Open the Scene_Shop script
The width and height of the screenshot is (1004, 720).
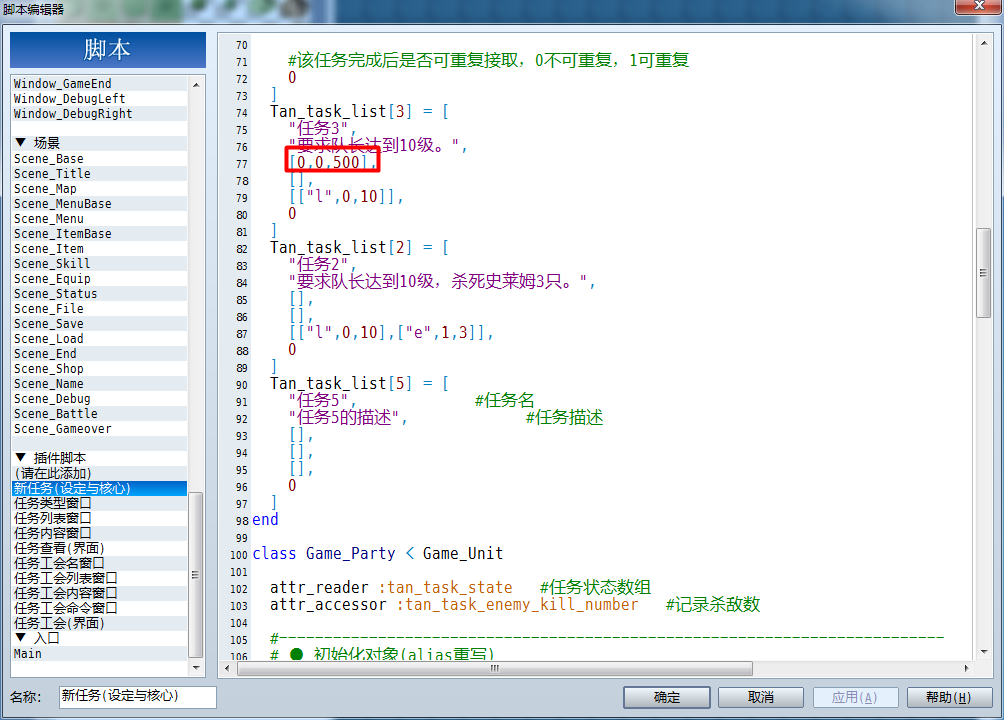coord(100,368)
